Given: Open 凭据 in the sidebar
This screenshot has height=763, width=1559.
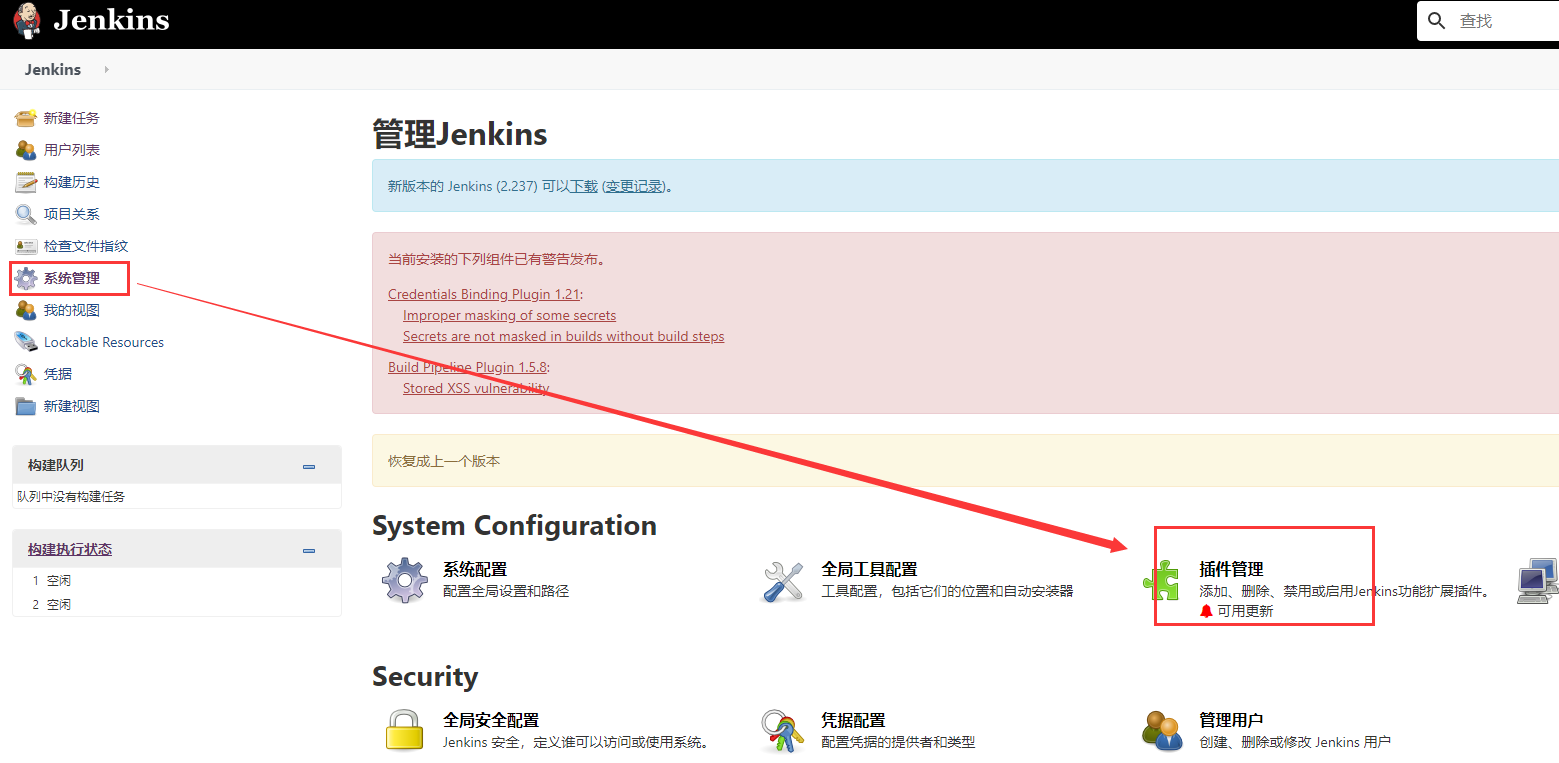Looking at the screenshot, I should pyautogui.click(x=58, y=374).
